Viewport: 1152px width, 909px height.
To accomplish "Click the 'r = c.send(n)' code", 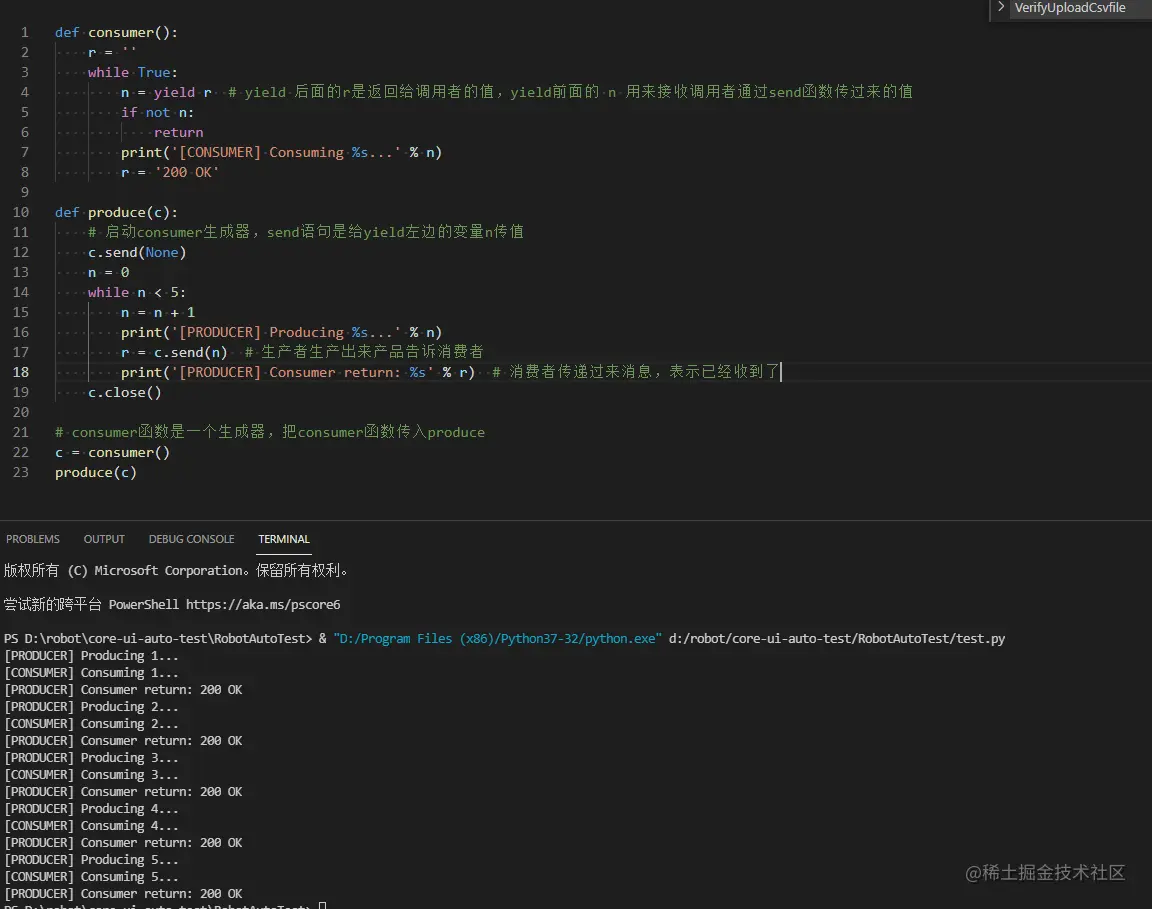I will (x=174, y=353).
